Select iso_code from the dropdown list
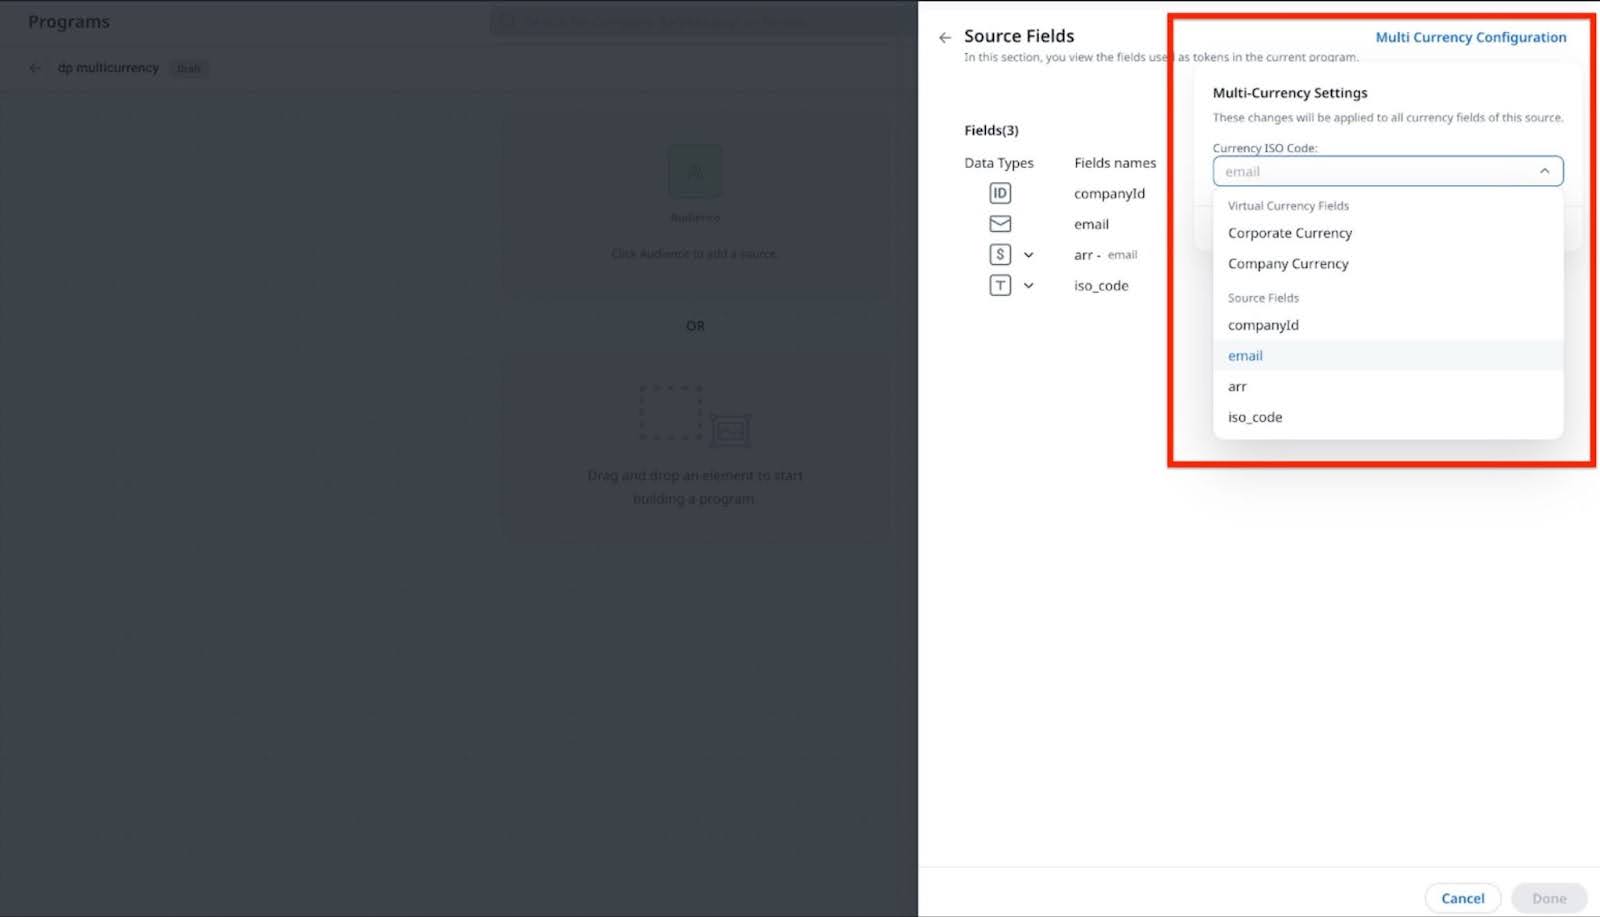The image size is (1600, 917). (1254, 417)
